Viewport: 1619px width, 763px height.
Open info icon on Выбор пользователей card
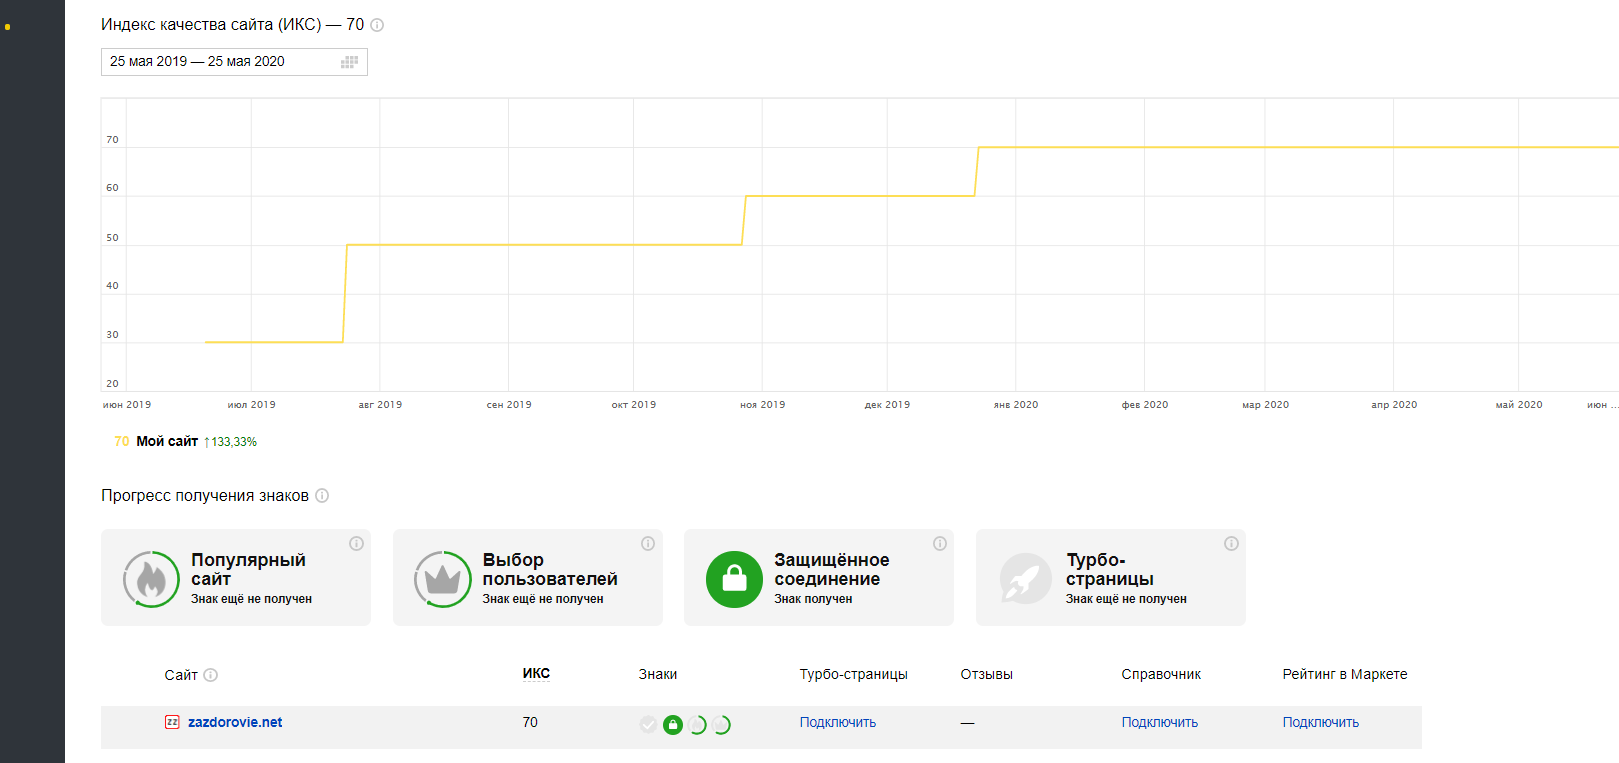coord(648,543)
